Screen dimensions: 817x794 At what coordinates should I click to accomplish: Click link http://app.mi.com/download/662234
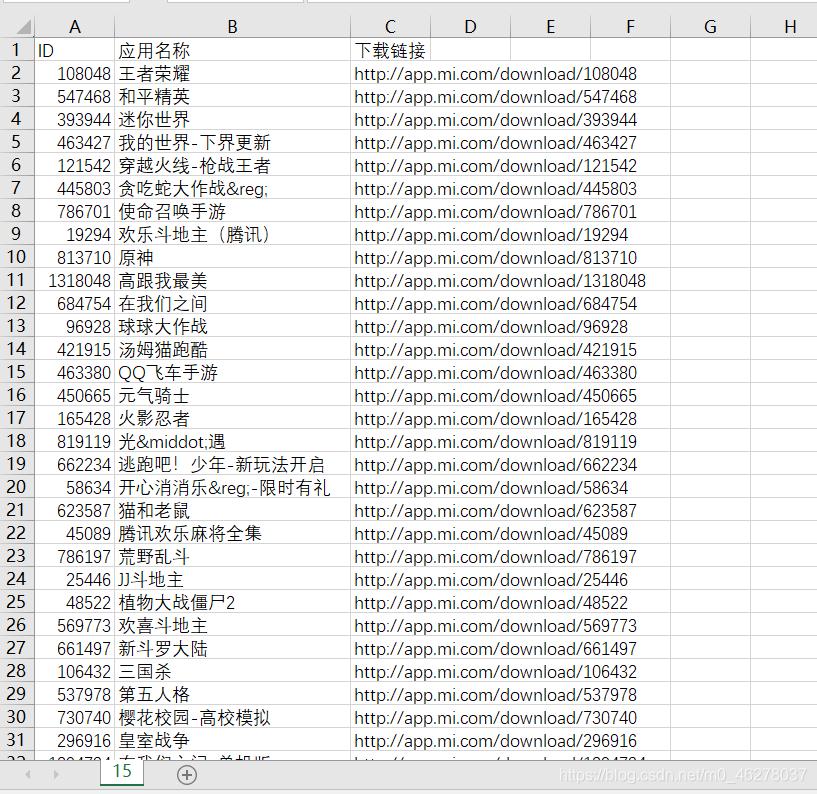pos(496,465)
